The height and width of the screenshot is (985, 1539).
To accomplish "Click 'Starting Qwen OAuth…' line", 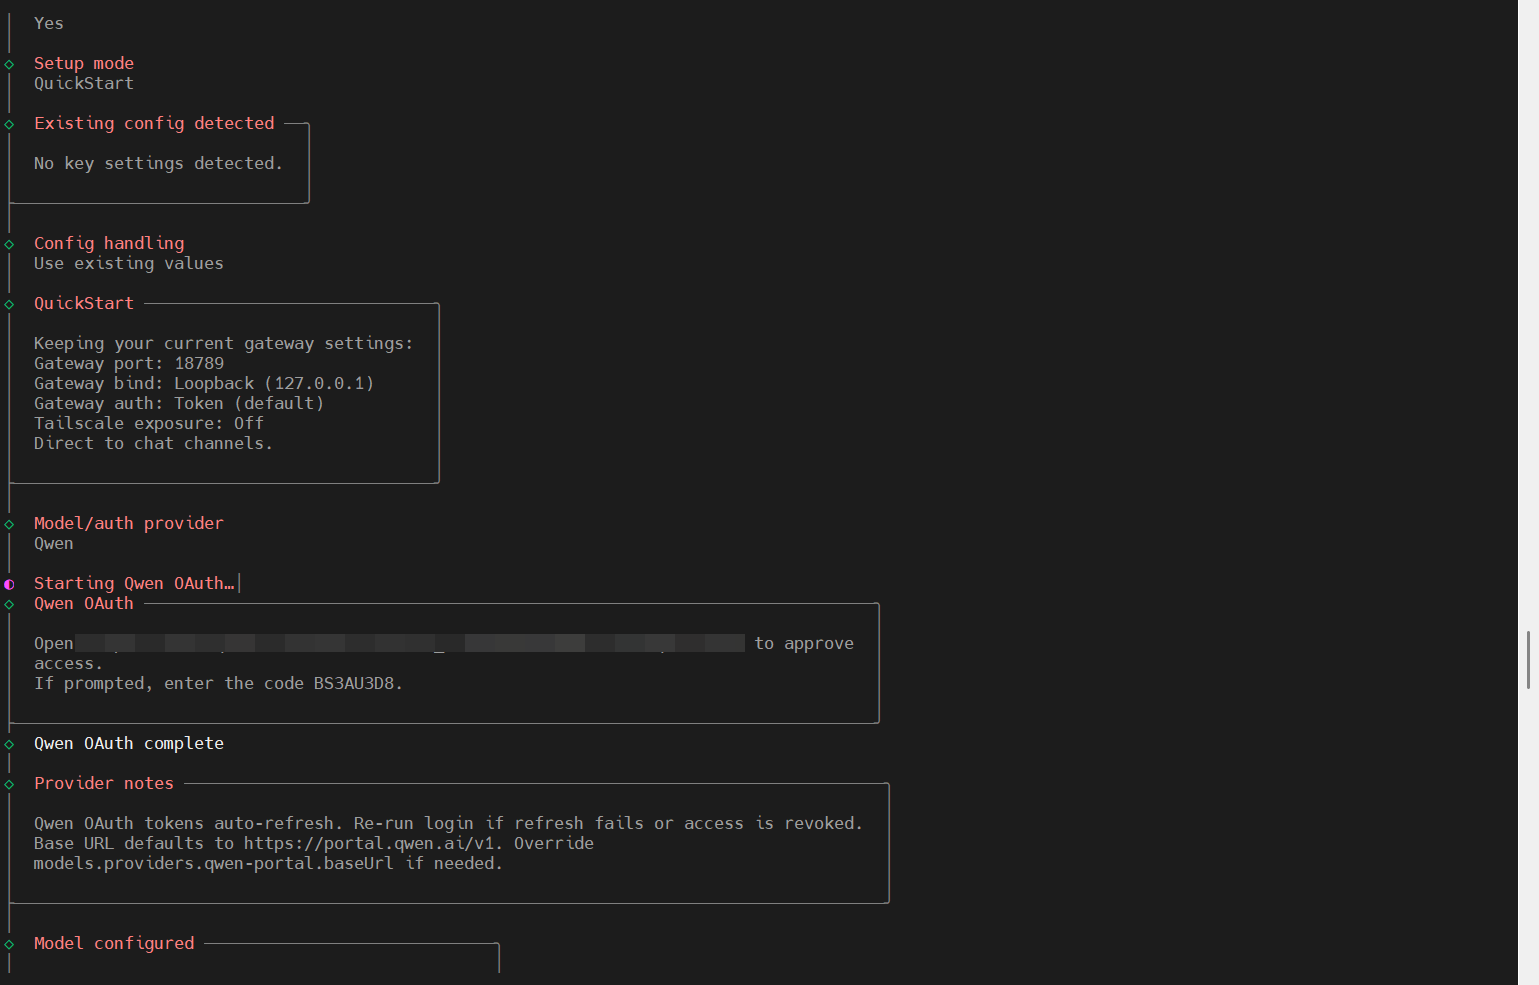I will click(134, 583).
